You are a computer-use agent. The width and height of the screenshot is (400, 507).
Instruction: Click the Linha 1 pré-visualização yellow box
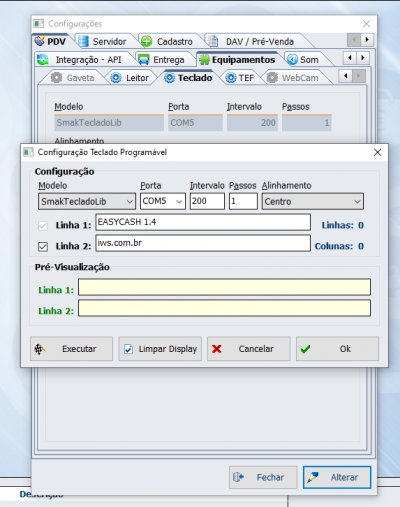point(224,287)
